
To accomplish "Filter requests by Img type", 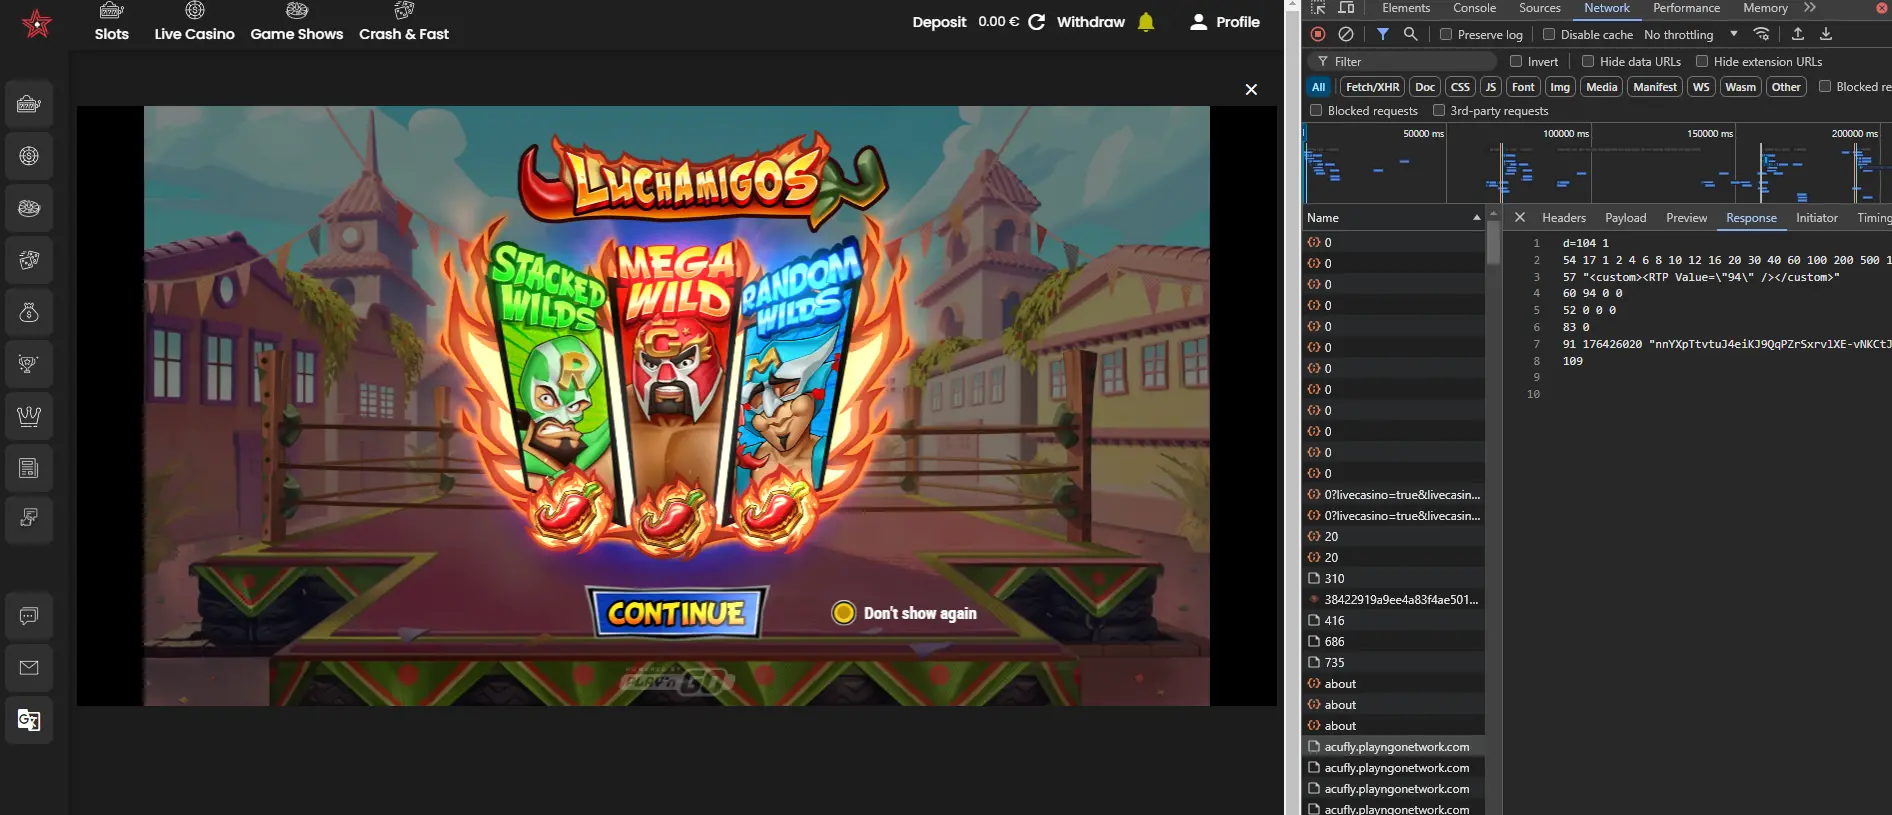I will point(1560,87).
